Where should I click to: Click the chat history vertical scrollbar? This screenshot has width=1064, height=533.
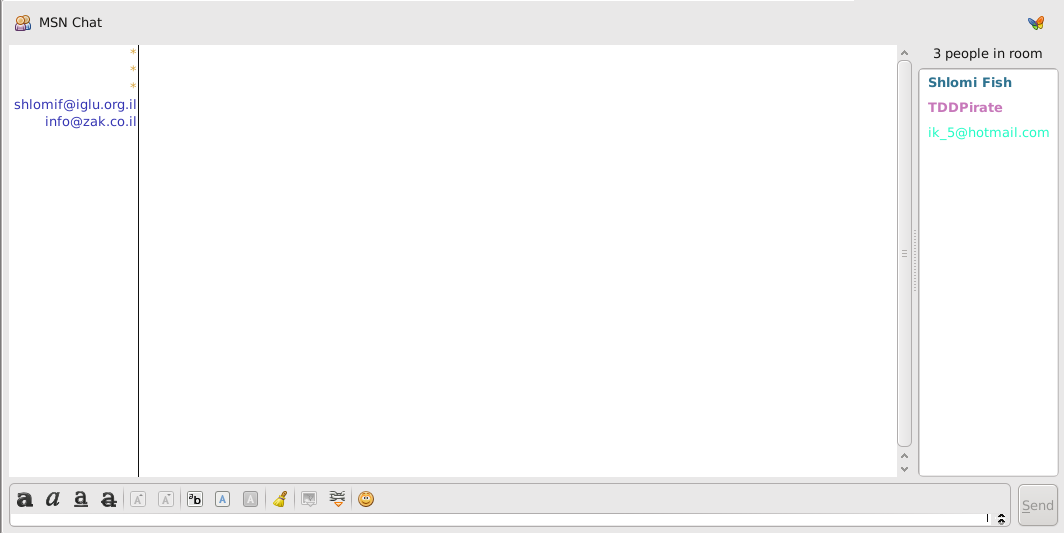click(x=904, y=254)
